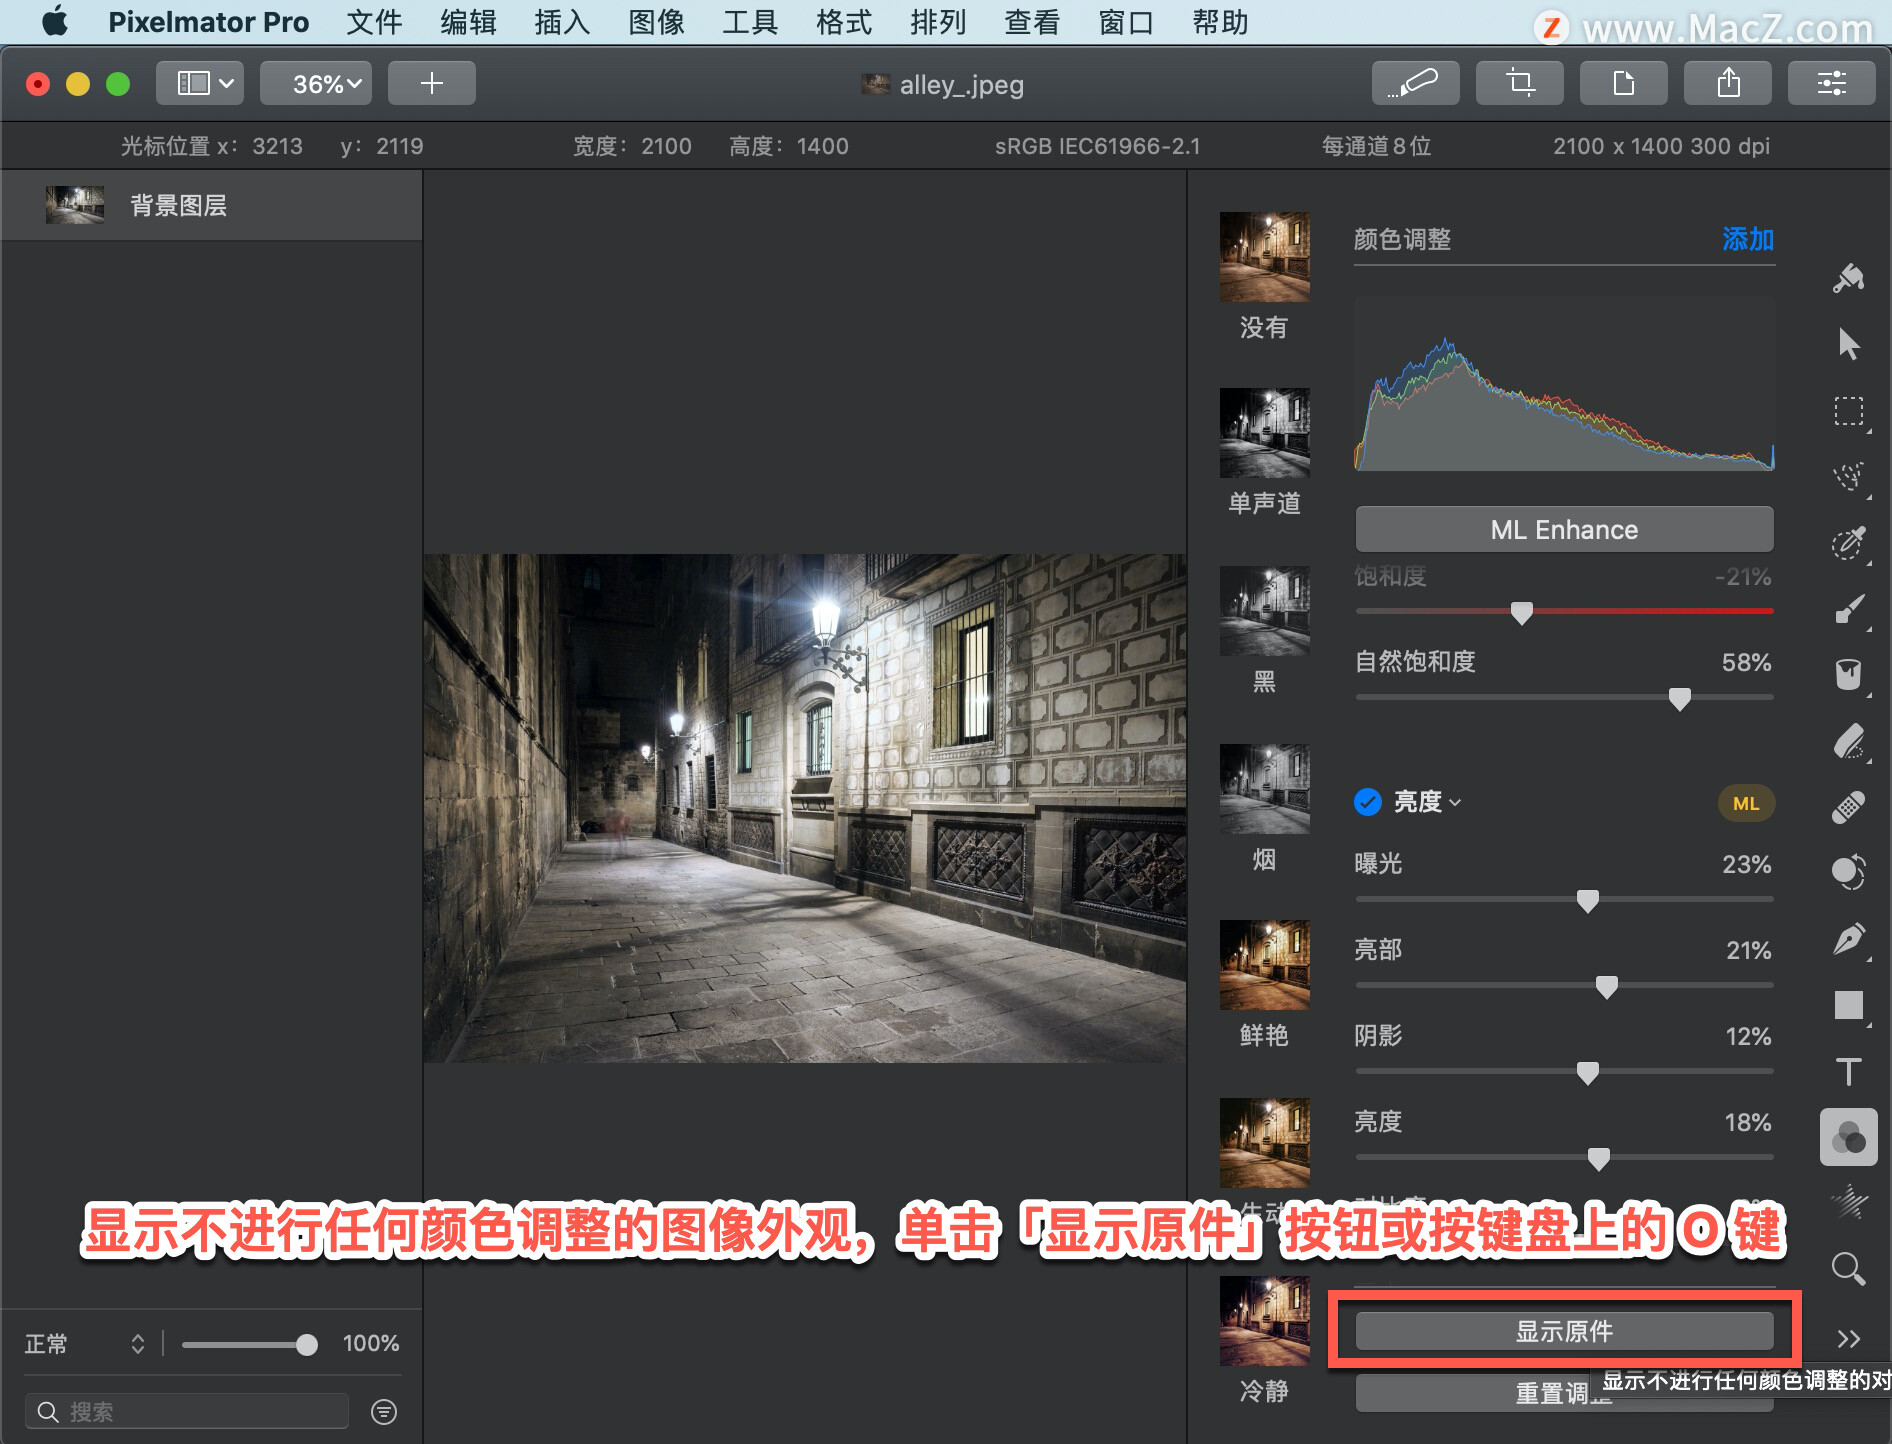
Task: Expand the tools strip with double chevron
Action: pos(1849,1339)
